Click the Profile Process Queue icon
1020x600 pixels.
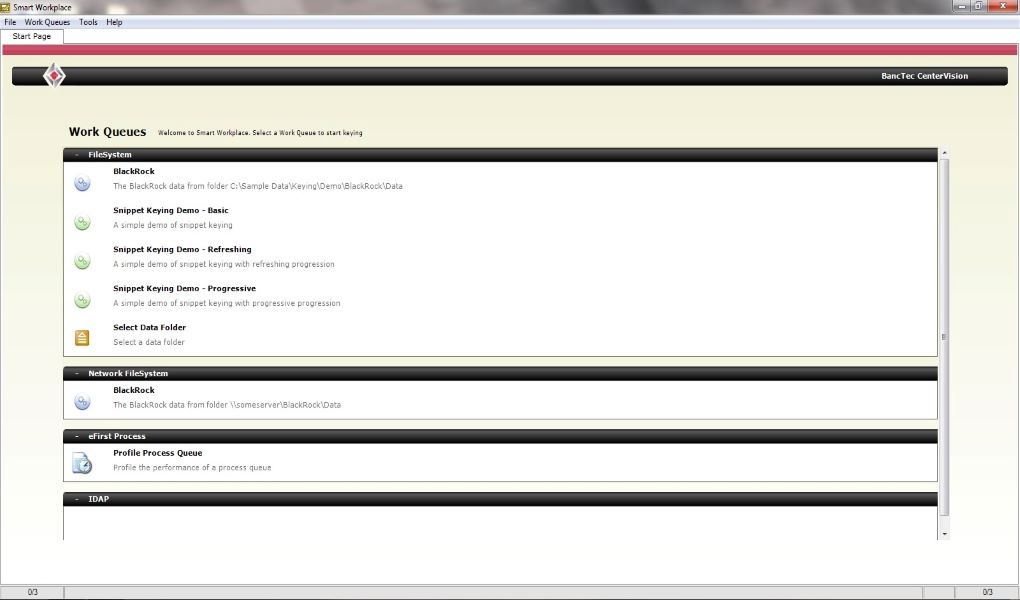pyautogui.click(x=82, y=463)
